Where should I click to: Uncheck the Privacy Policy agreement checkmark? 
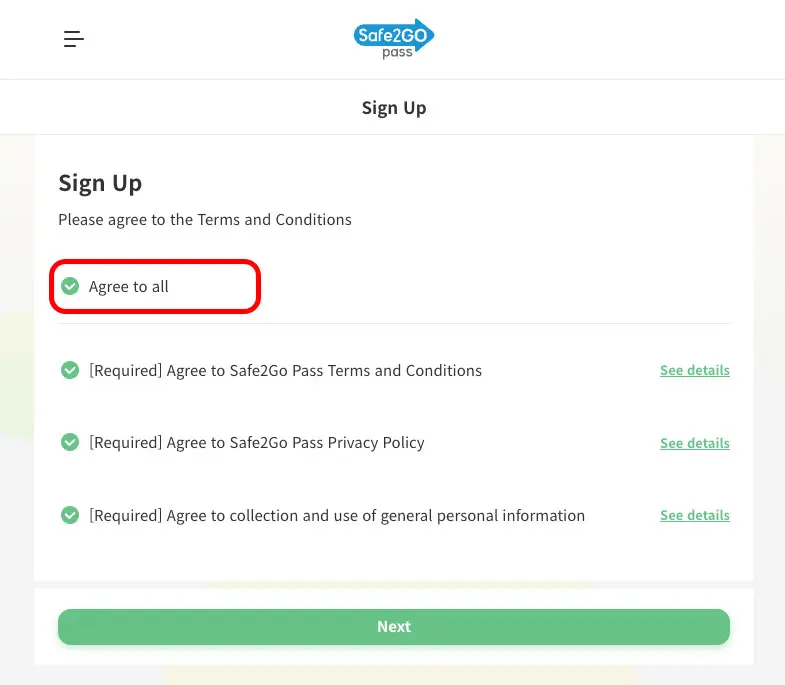coord(70,442)
